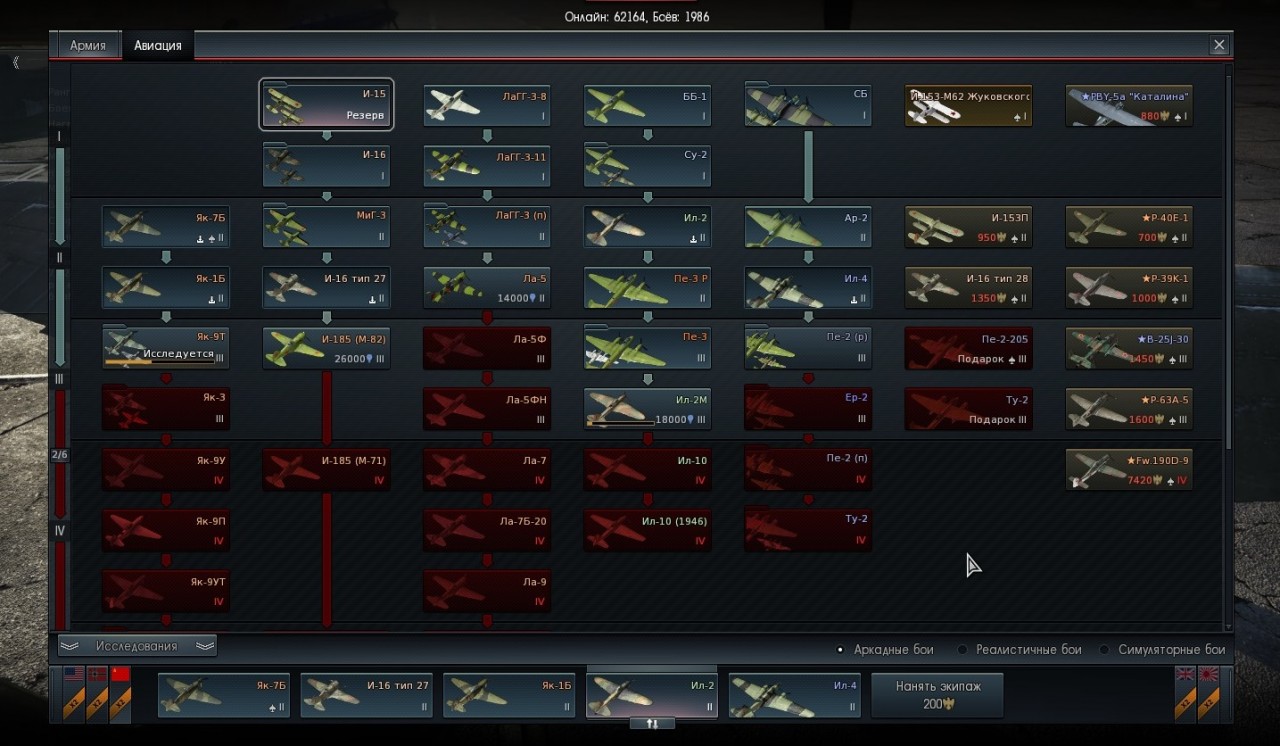Enable Симуляторные бои mode
Viewport: 1280px width, 746px height.
tap(1163, 650)
